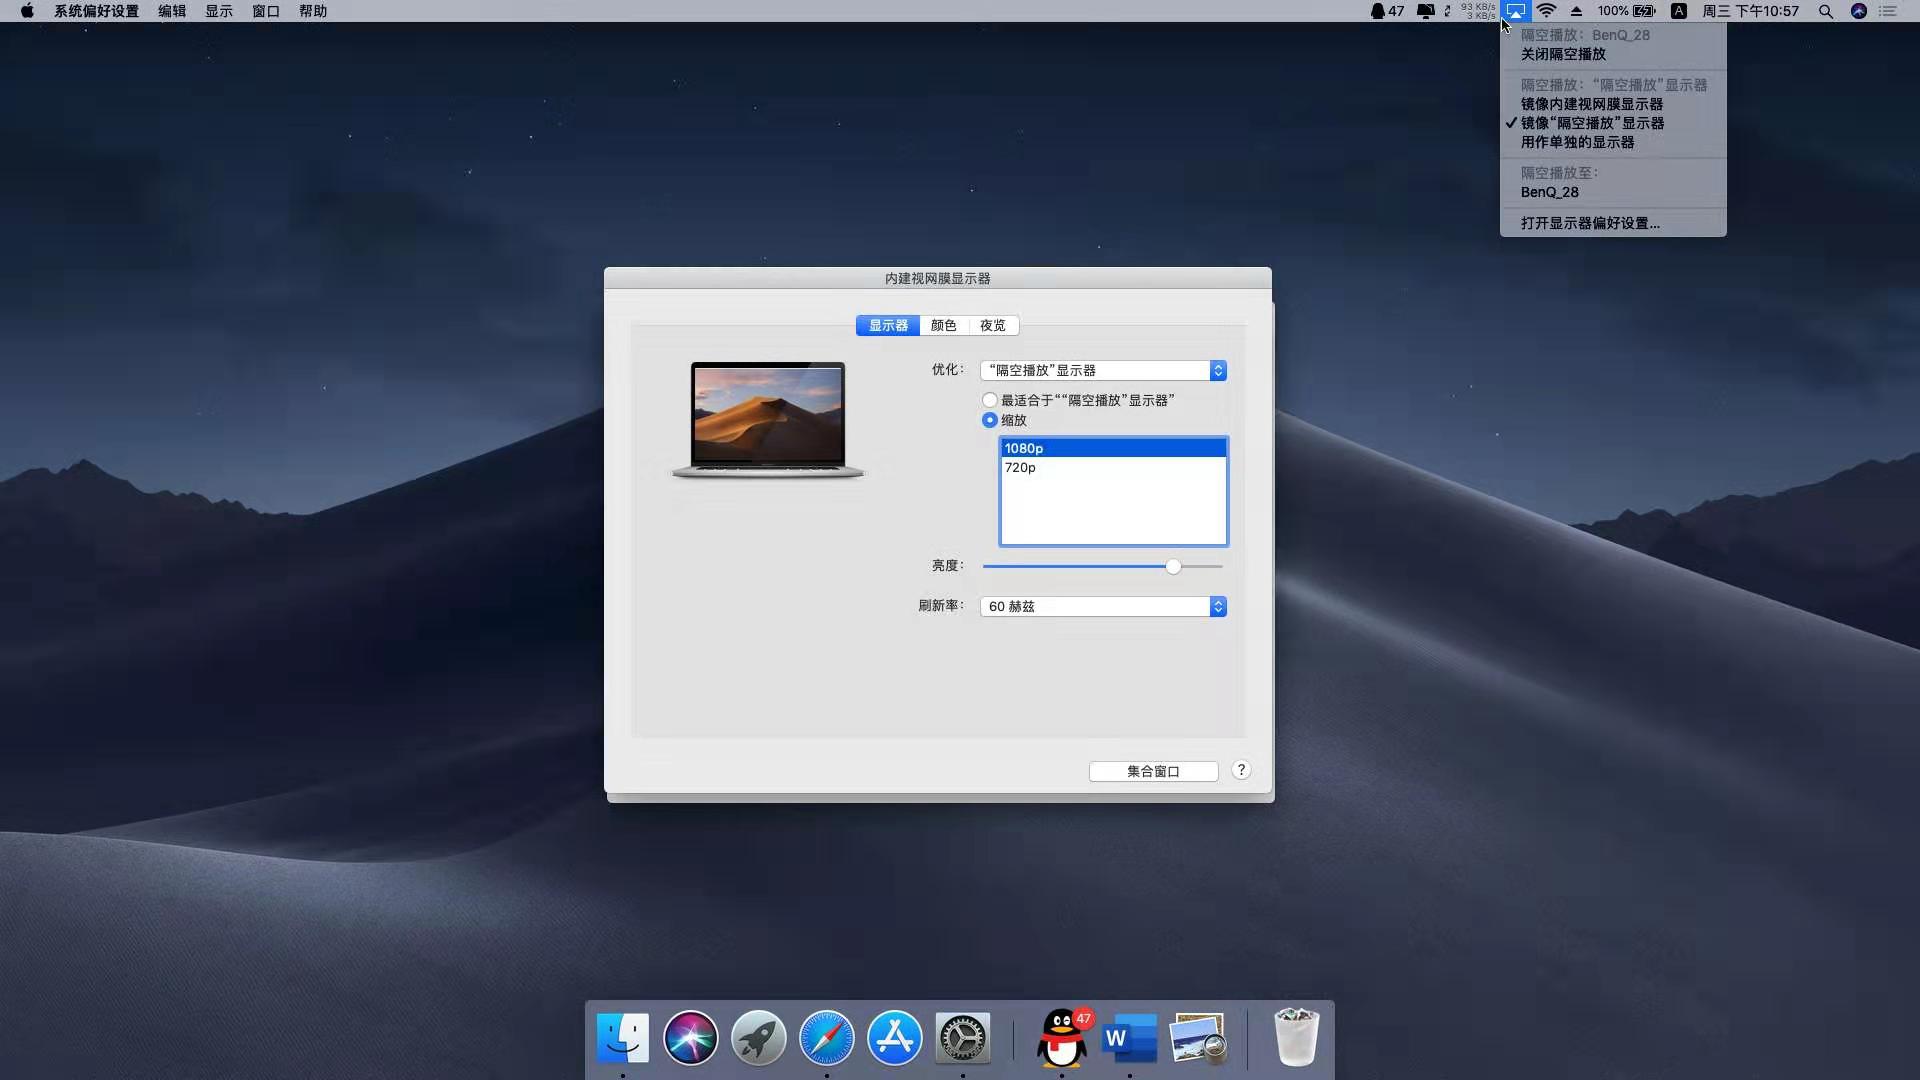Launch Launchpad rocket icon in Dock
This screenshot has width=1920, height=1080.
coord(758,1038)
